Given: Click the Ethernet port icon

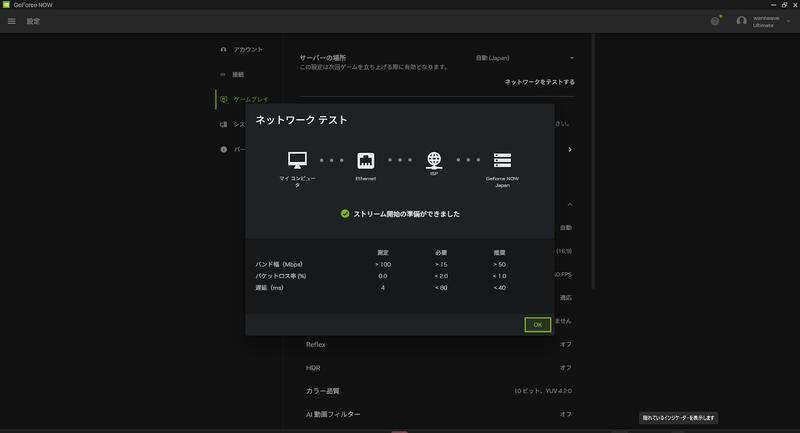Looking at the screenshot, I should pos(365,161).
